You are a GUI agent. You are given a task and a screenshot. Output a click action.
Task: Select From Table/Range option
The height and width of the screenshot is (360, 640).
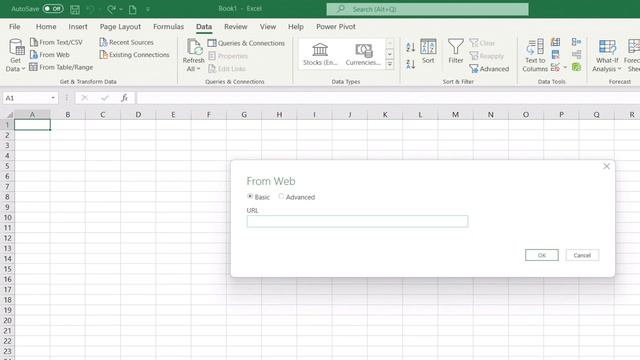pyautogui.click(x=61, y=67)
